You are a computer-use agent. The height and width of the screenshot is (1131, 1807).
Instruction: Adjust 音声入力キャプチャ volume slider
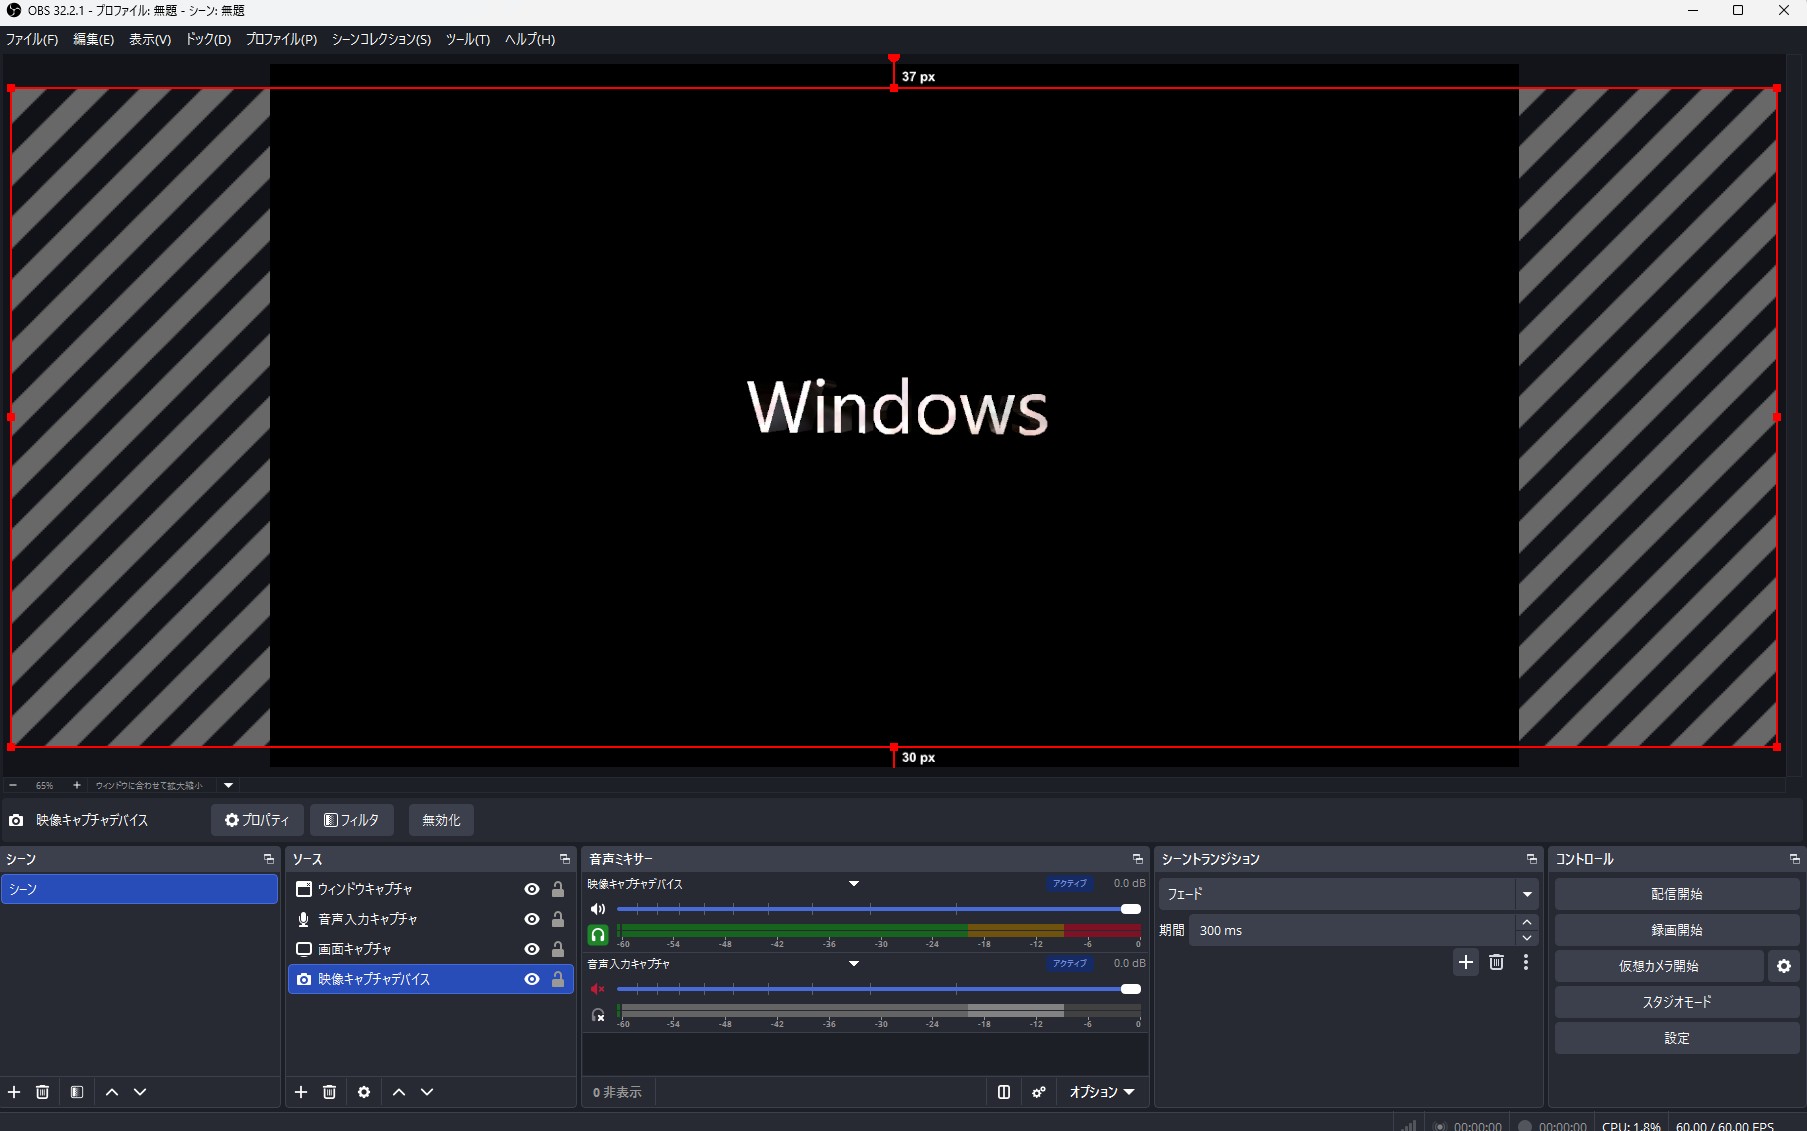coord(879,989)
